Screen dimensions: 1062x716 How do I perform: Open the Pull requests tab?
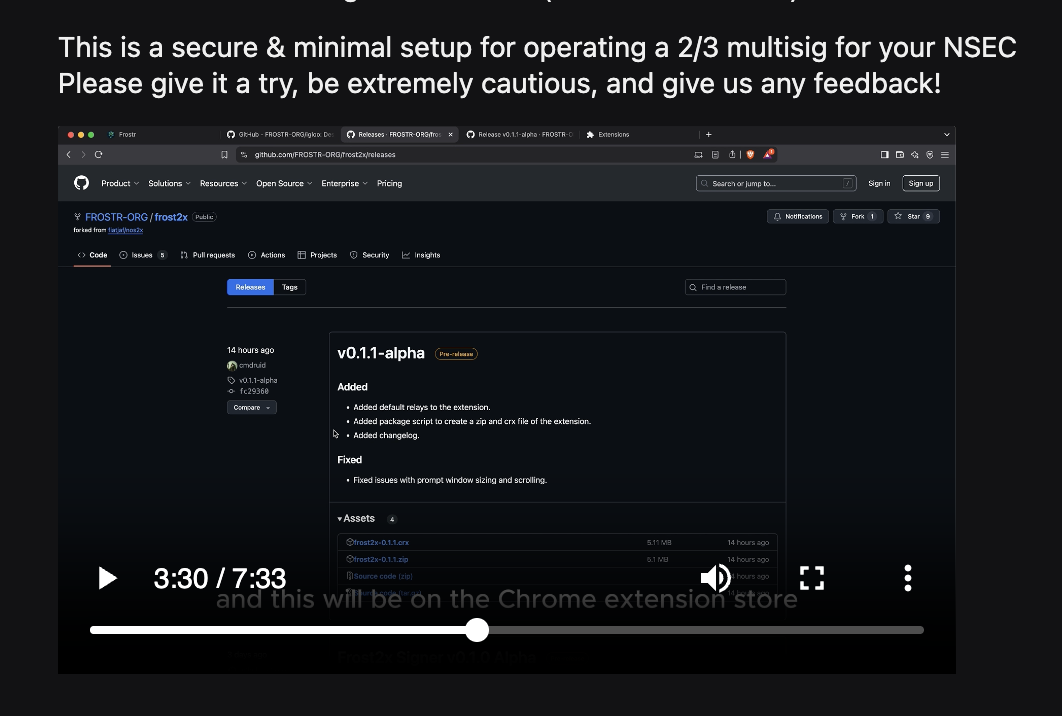coord(207,255)
